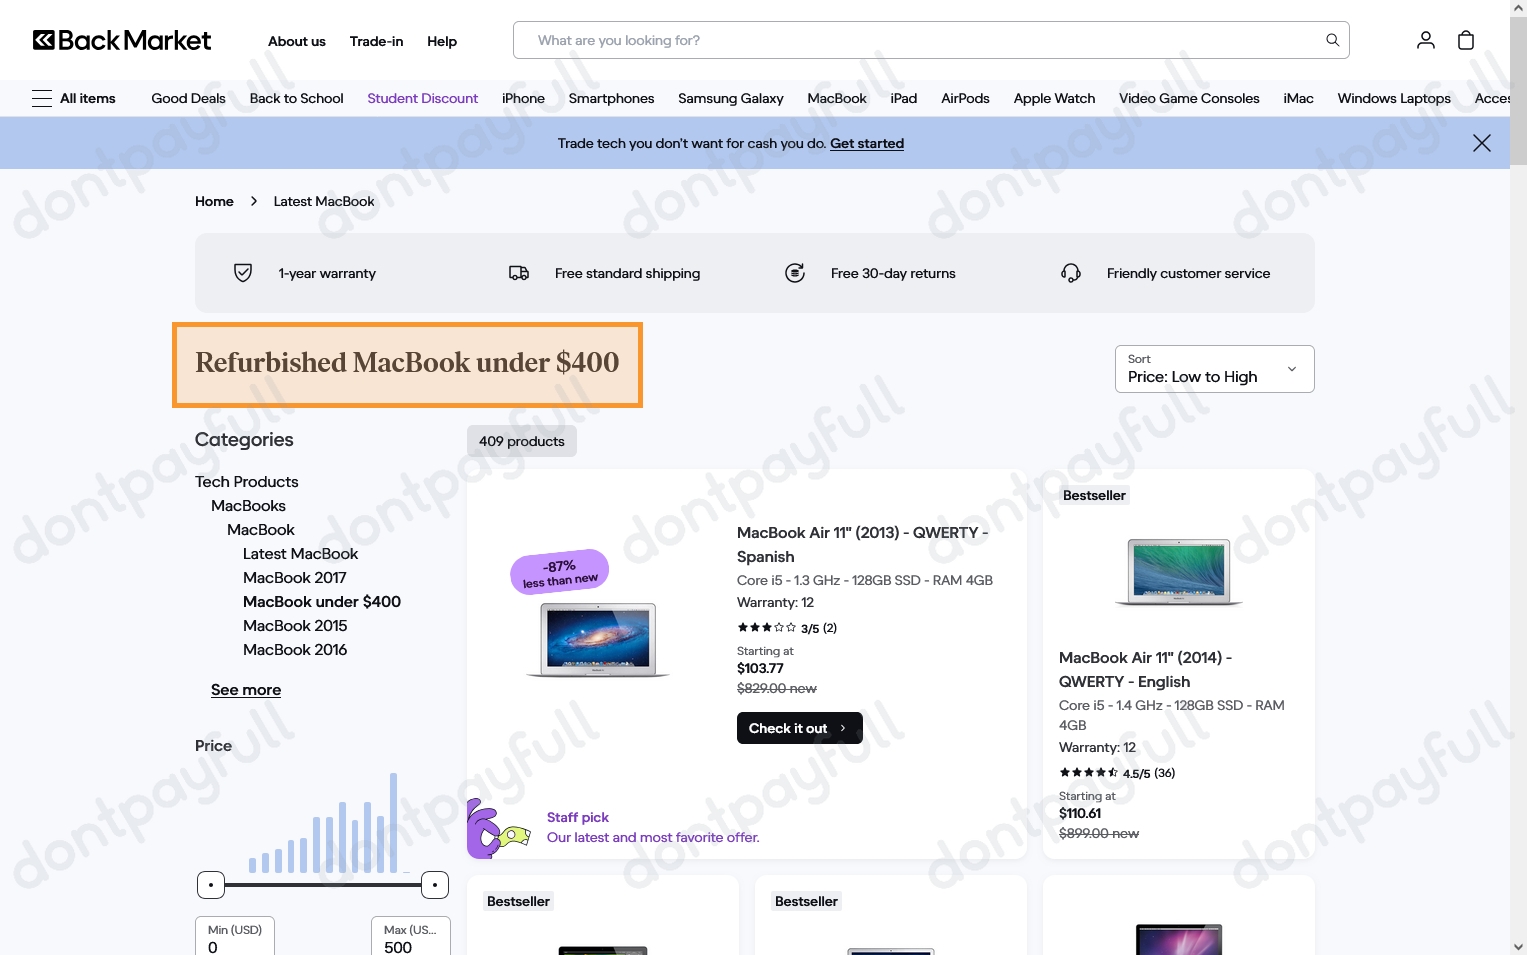Click the Get started link
Viewport: 1527px width, 955px height.
pos(867,143)
